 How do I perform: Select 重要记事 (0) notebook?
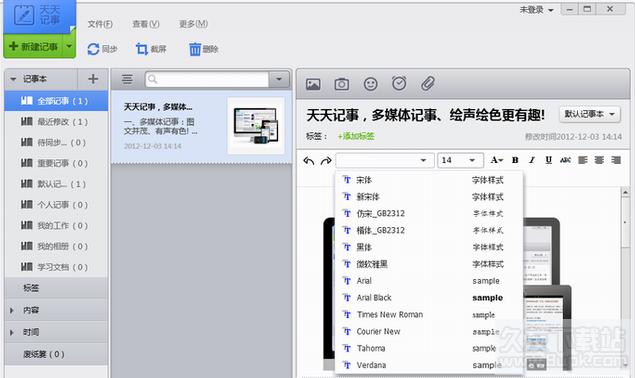[x=56, y=163]
